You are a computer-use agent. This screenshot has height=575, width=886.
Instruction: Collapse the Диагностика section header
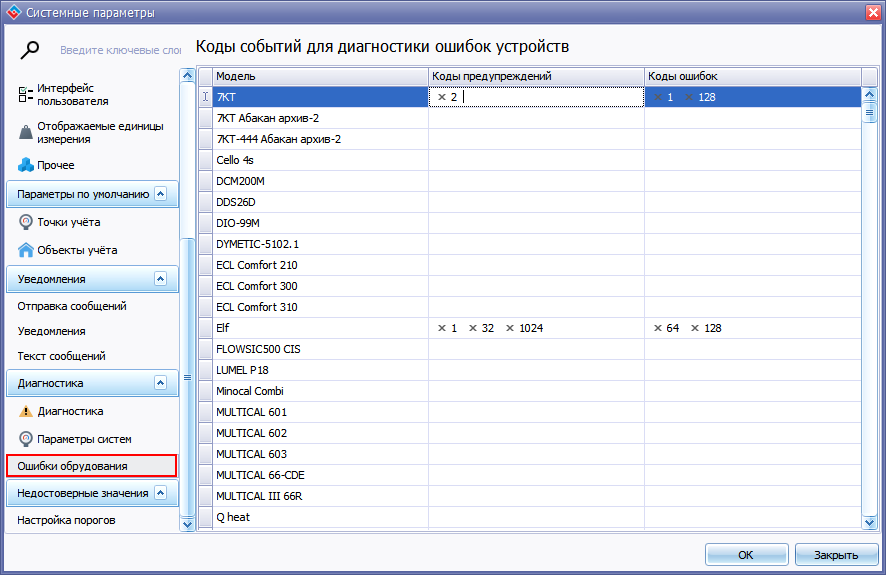pos(160,382)
